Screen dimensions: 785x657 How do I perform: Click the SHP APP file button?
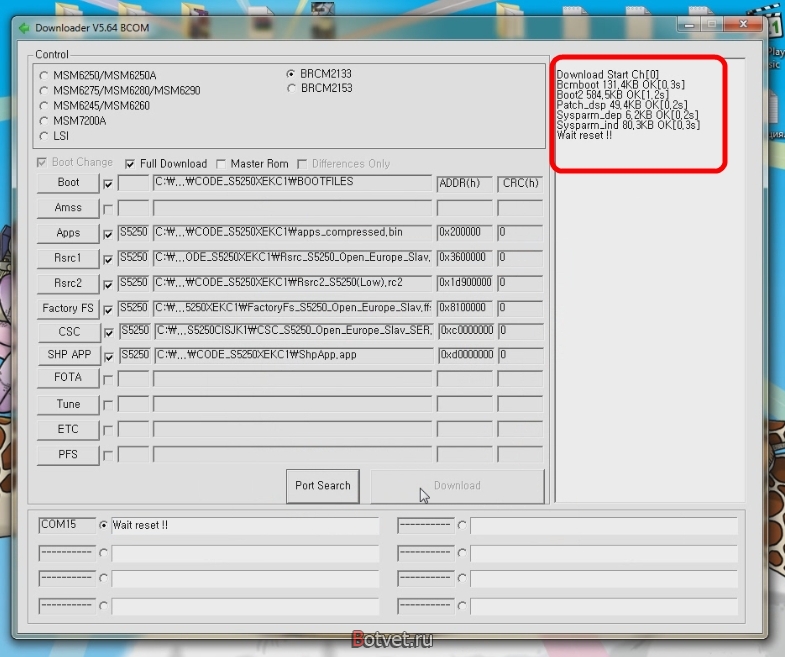(69, 355)
